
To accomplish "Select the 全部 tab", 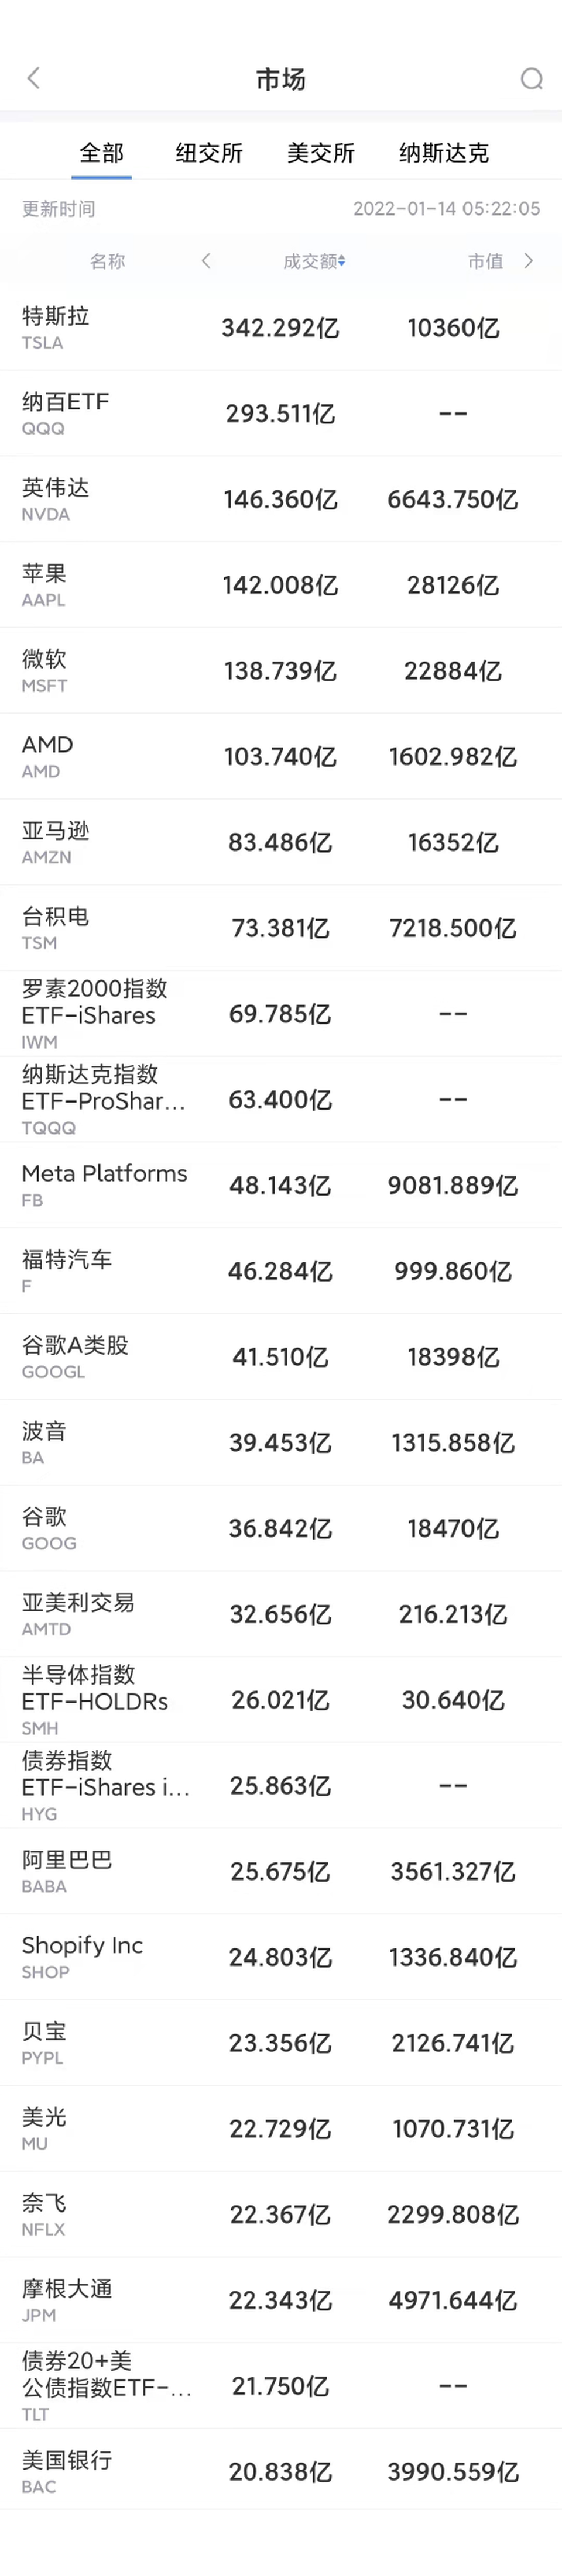I will pyautogui.click(x=101, y=153).
